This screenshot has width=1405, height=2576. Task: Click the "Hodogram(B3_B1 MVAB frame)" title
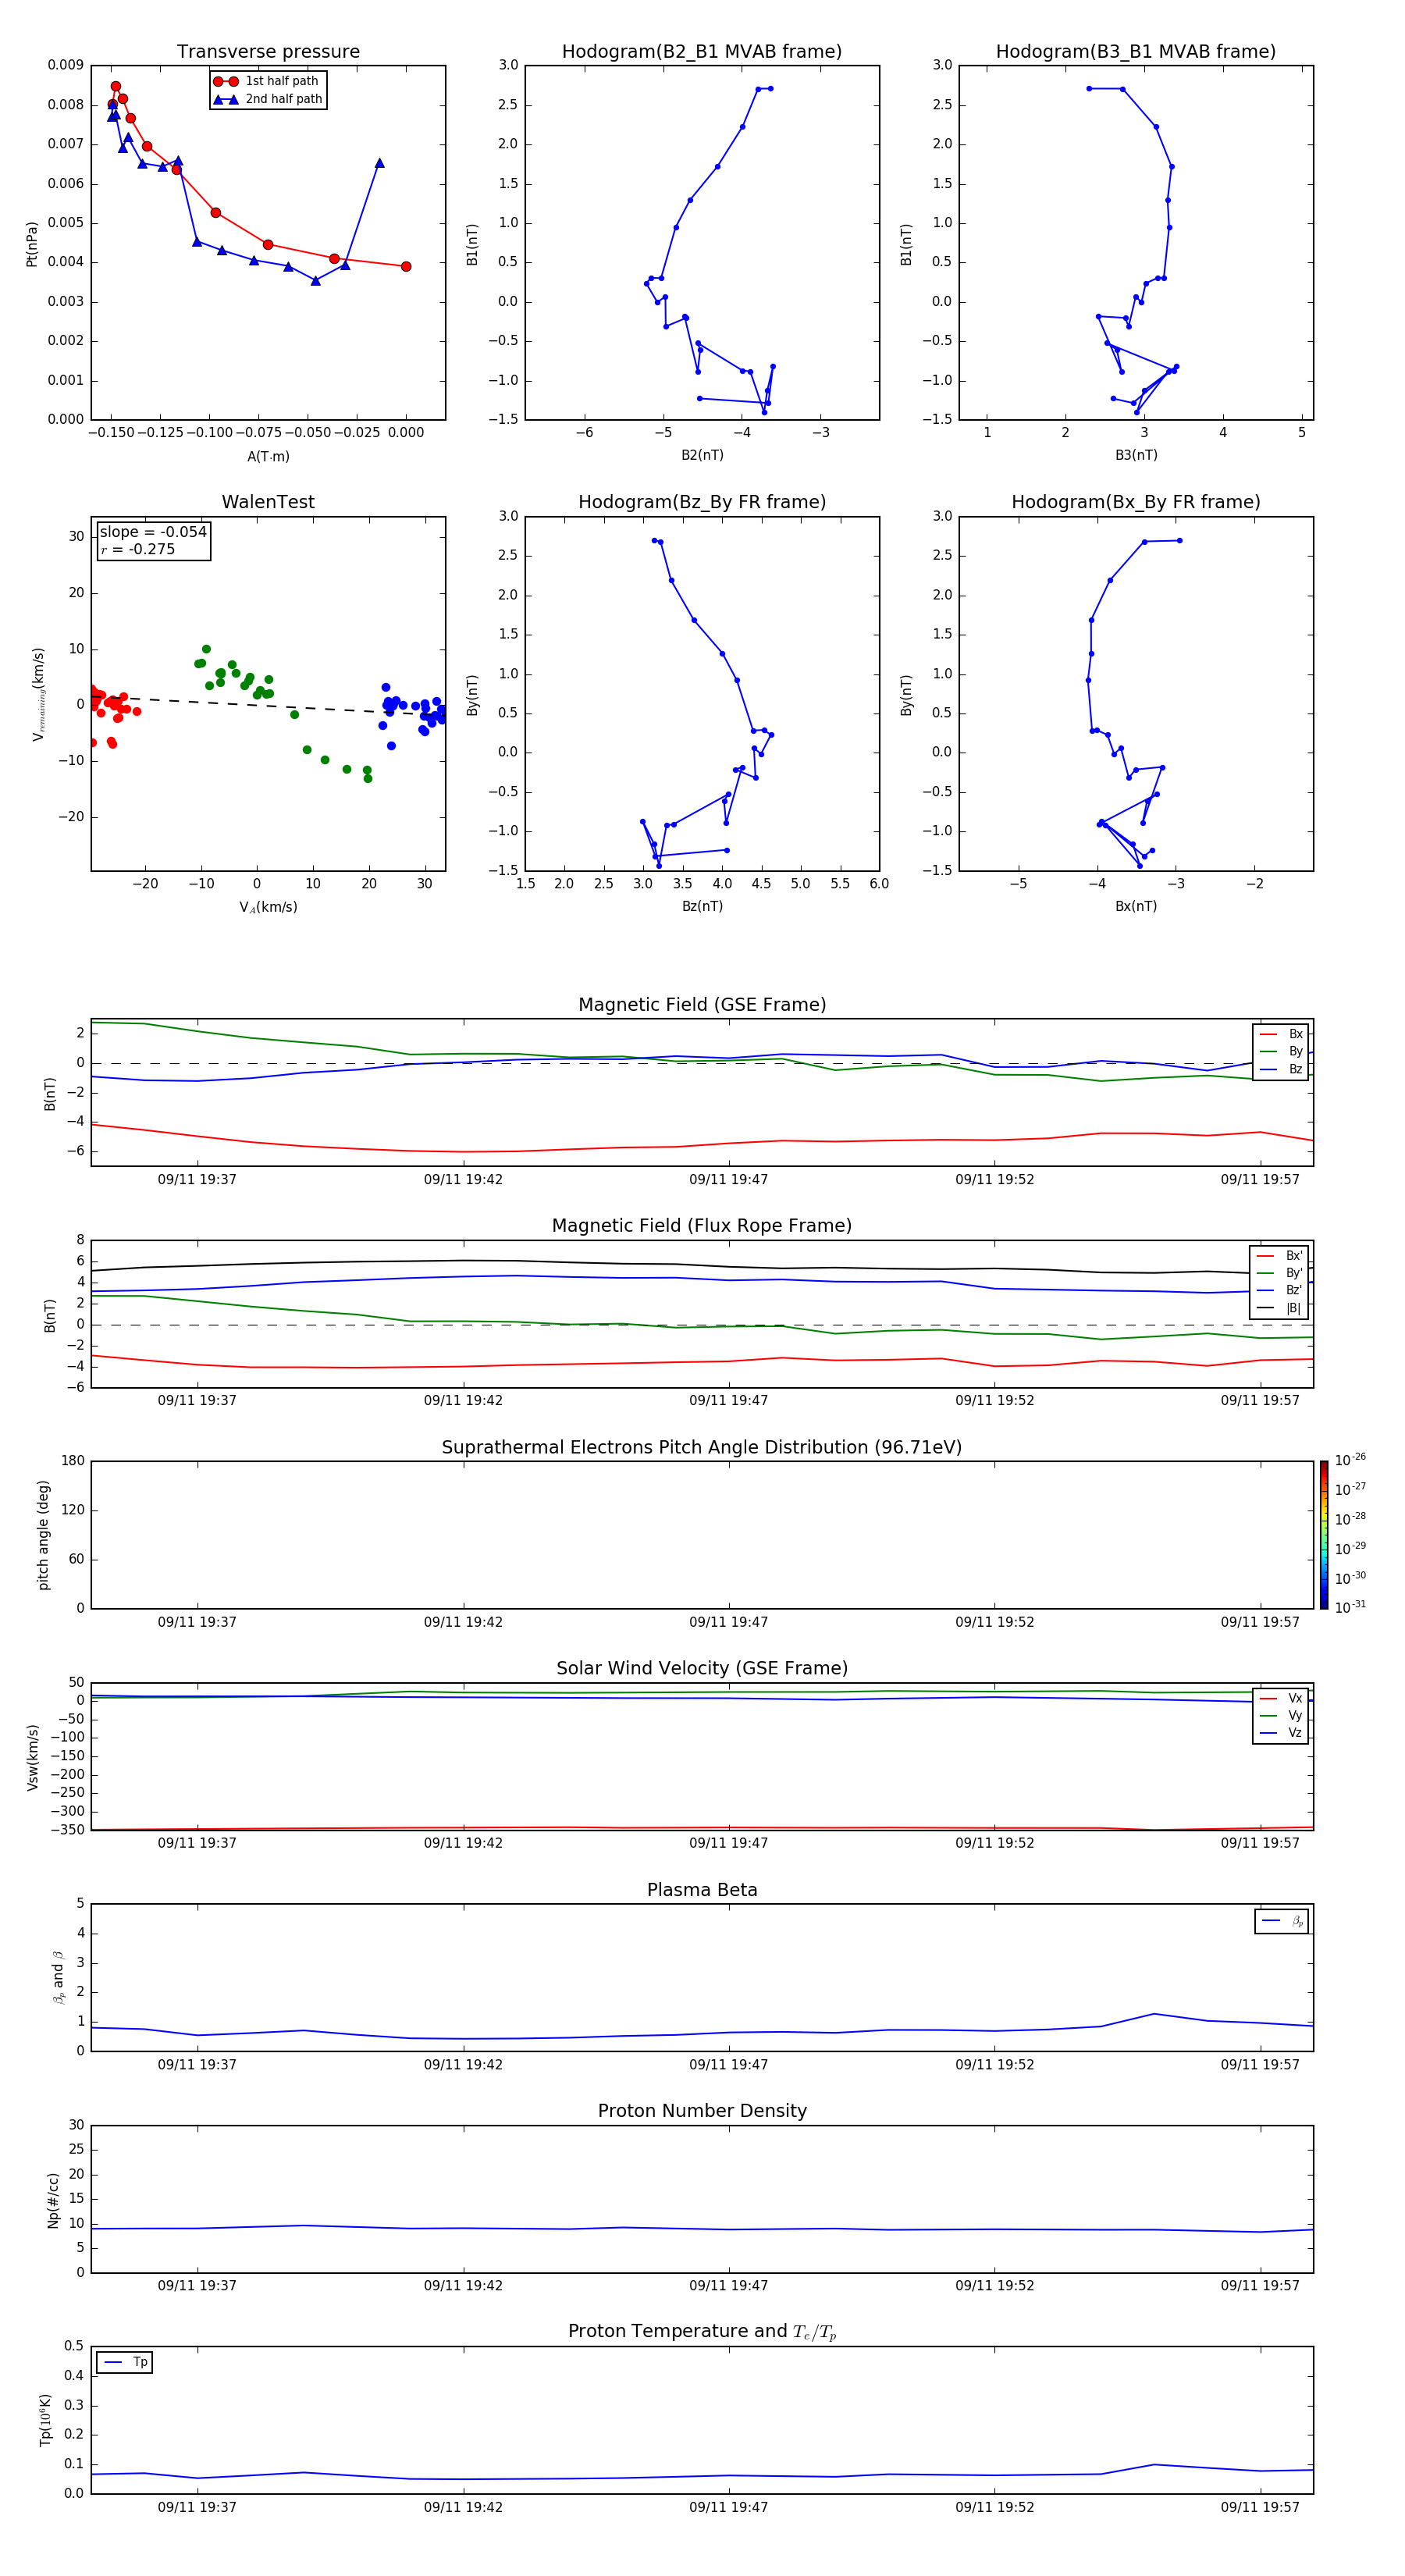pos(1136,52)
